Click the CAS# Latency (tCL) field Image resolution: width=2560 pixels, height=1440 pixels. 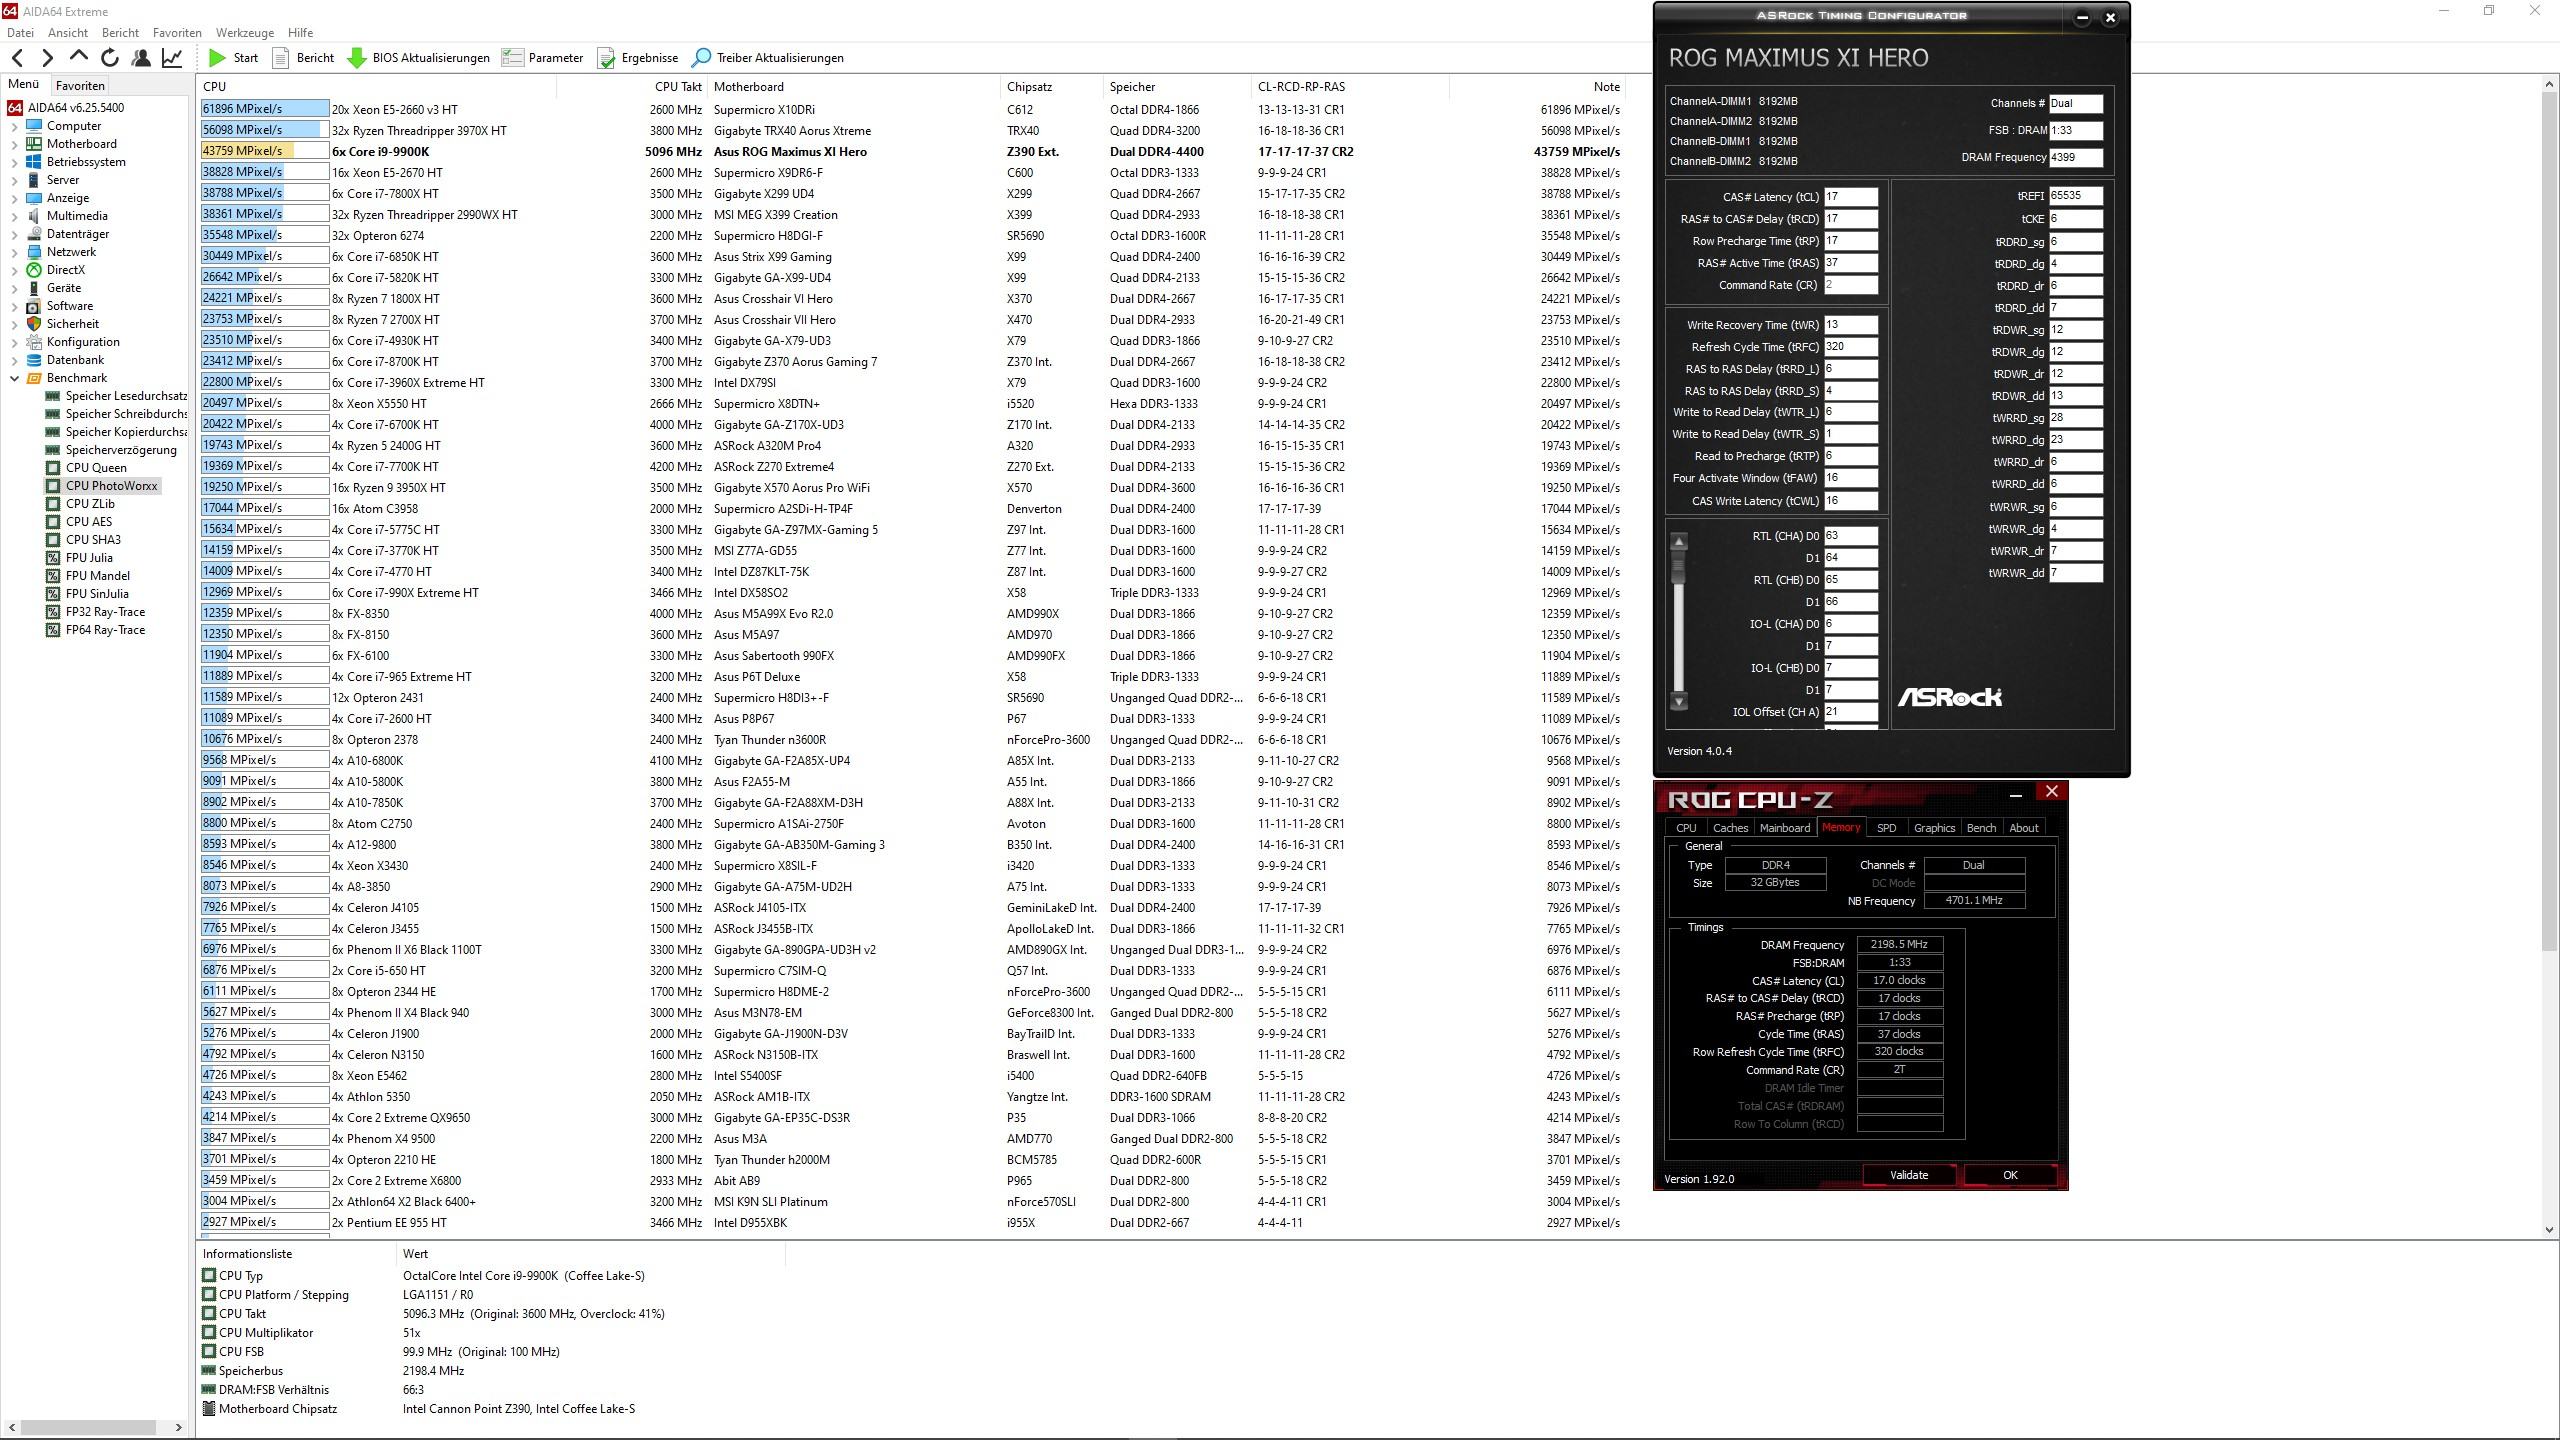point(1850,197)
